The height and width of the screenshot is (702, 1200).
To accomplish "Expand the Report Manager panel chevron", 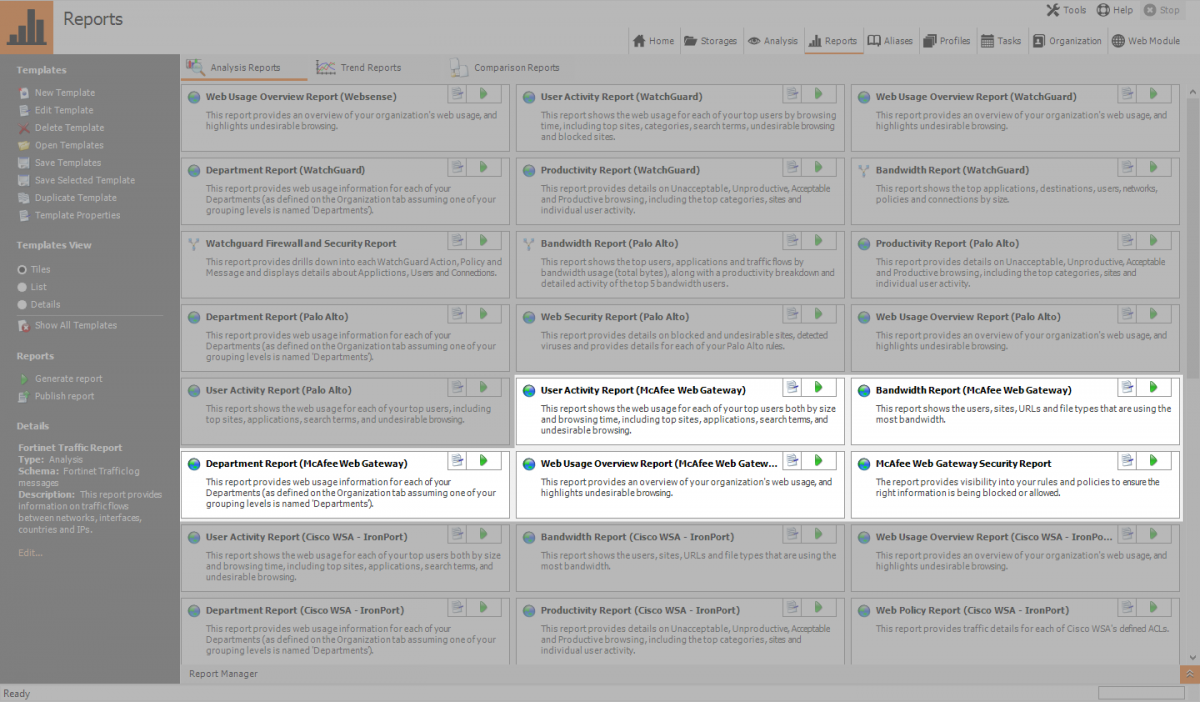I will tap(1189, 674).
